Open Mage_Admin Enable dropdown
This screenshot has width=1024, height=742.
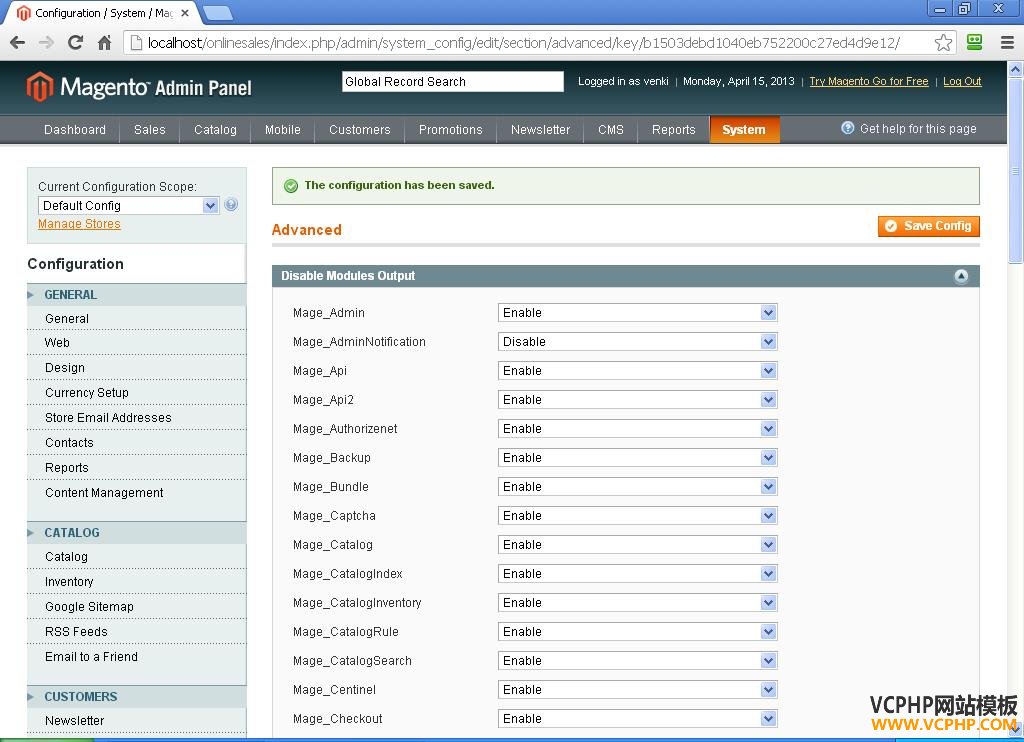pyautogui.click(x=637, y=313)
